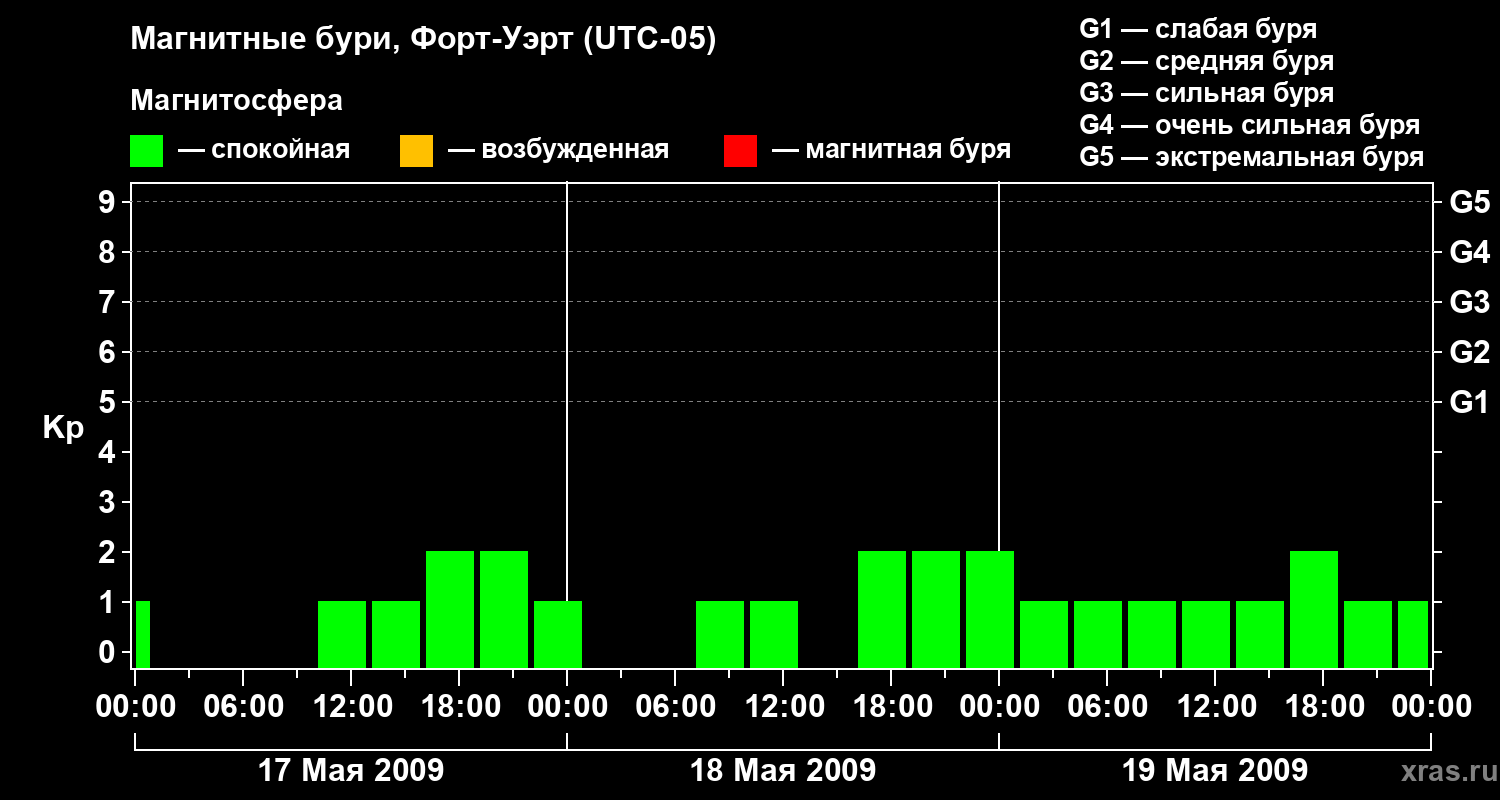The image size is (1500, 800).
Task: Click the Kp axis label
Action: tap(63, 429)
